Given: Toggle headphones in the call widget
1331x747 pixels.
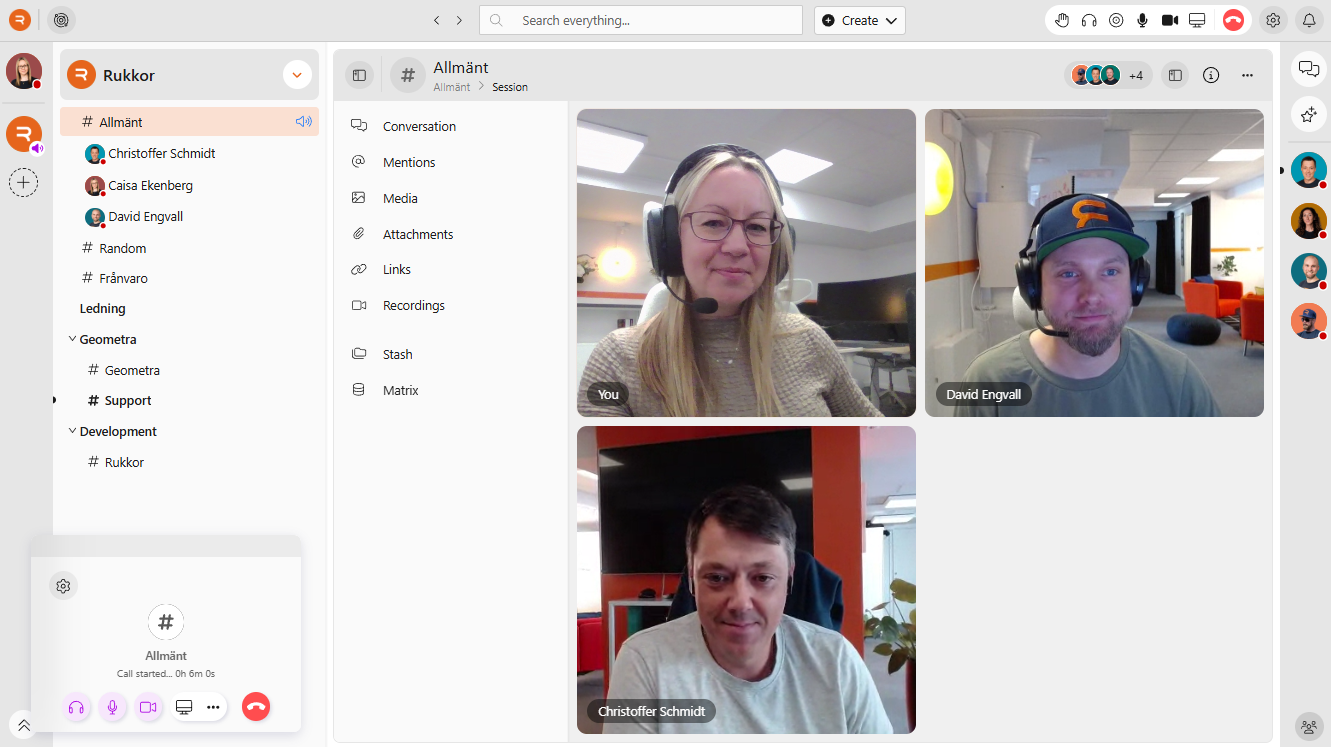Looking at the screenshot, I should (x=76, y=707).
